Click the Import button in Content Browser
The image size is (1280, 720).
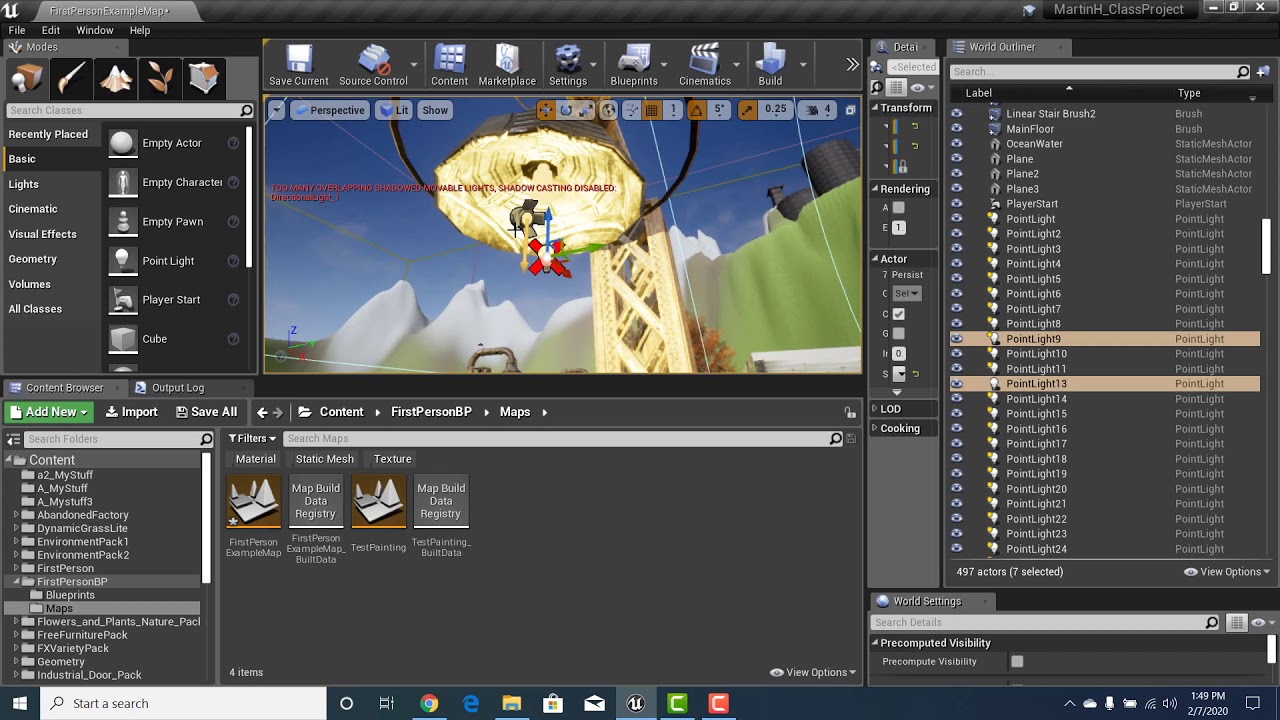click(x=132, y=412)
